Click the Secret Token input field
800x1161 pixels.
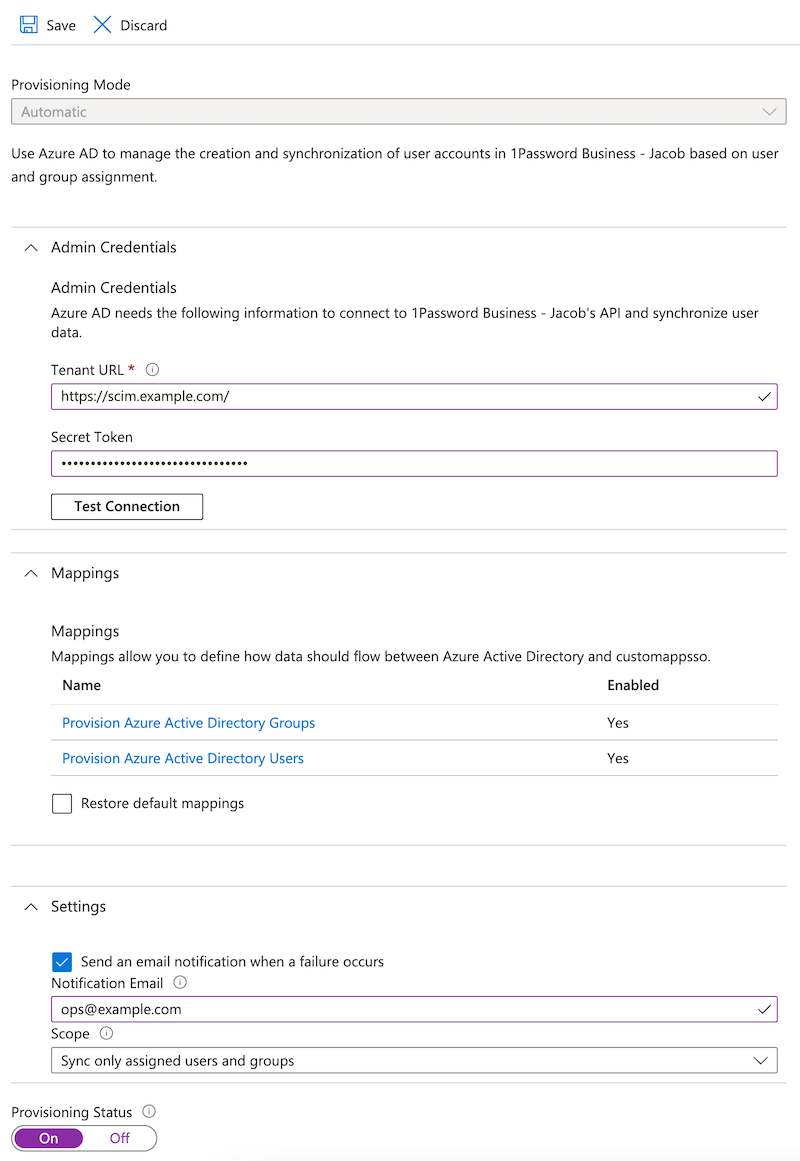point(414,464)
